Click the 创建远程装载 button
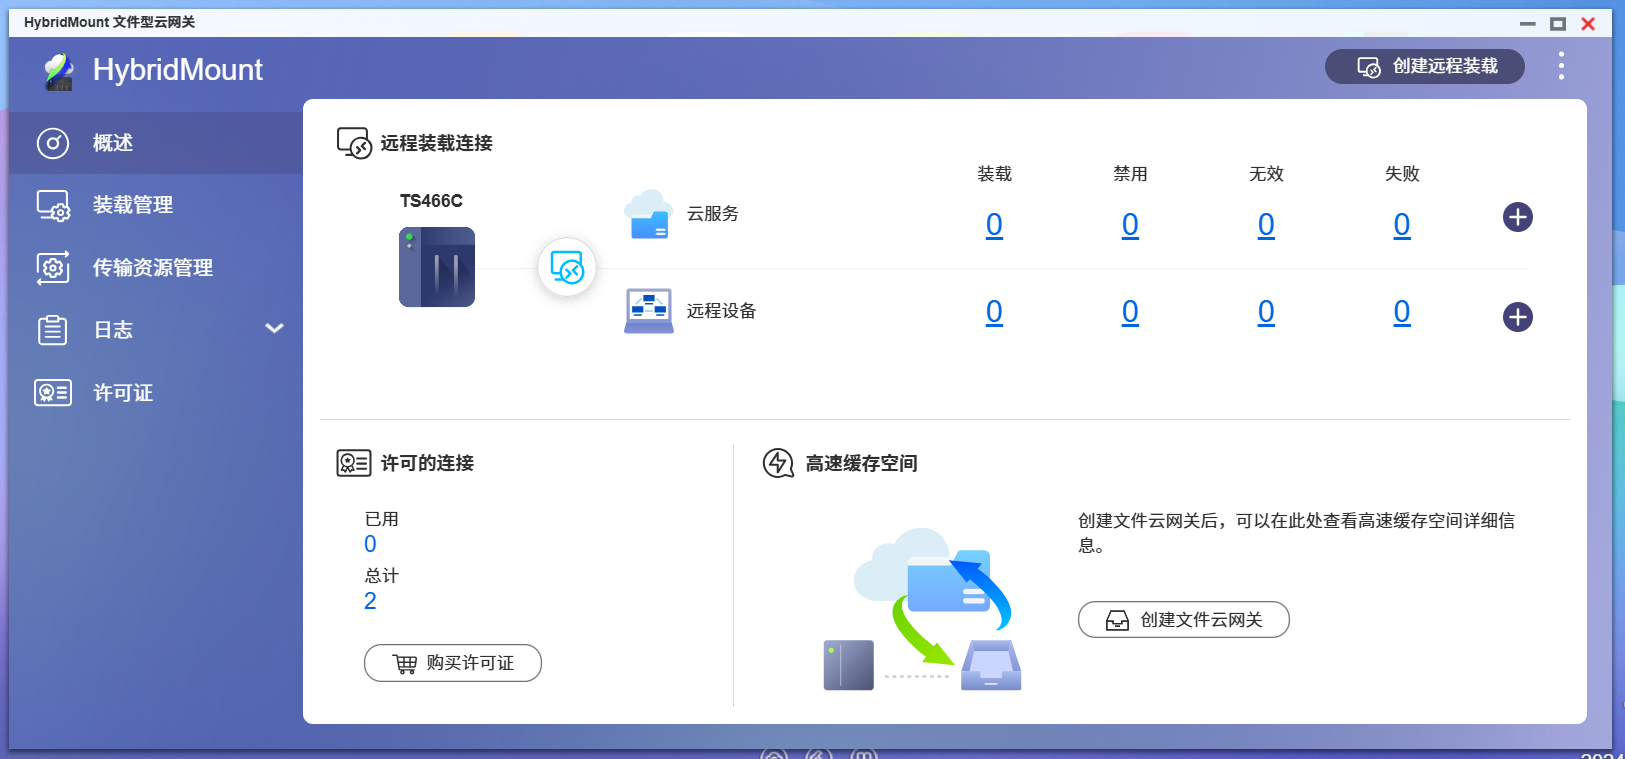The height and width of the screenshot is (759, 1625). (1424, 67)
